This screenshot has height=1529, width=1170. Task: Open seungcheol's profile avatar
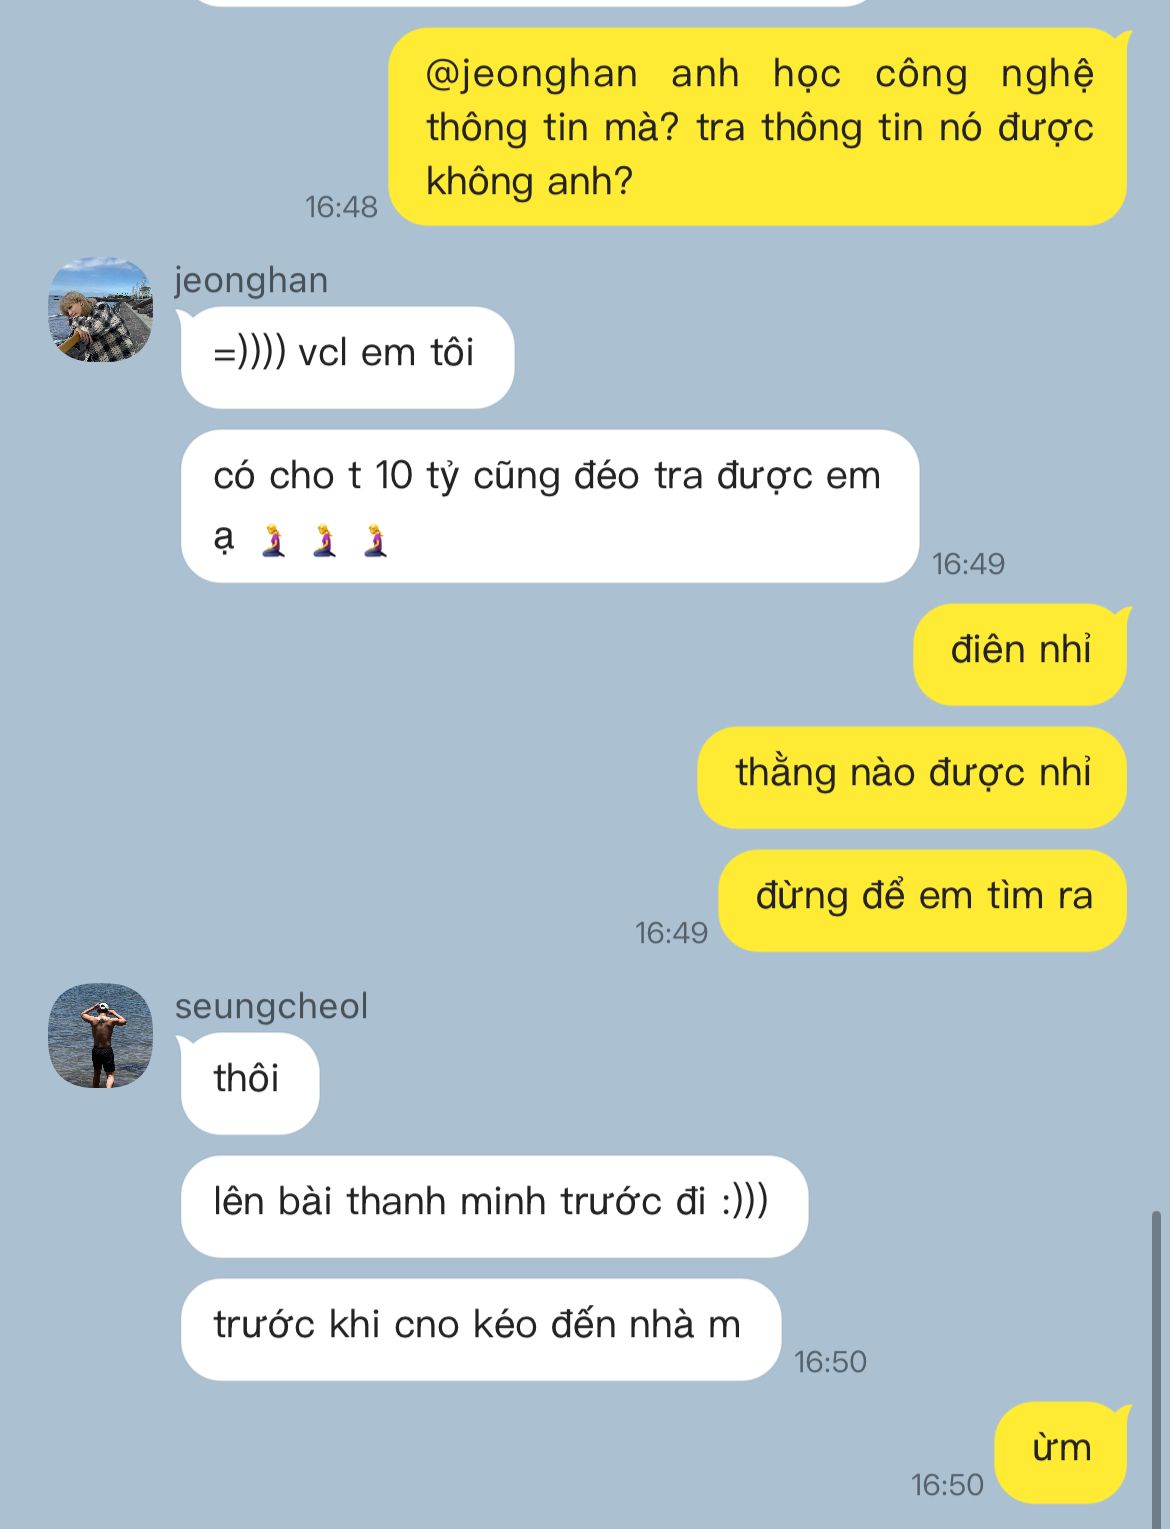tap(100, 1036)
